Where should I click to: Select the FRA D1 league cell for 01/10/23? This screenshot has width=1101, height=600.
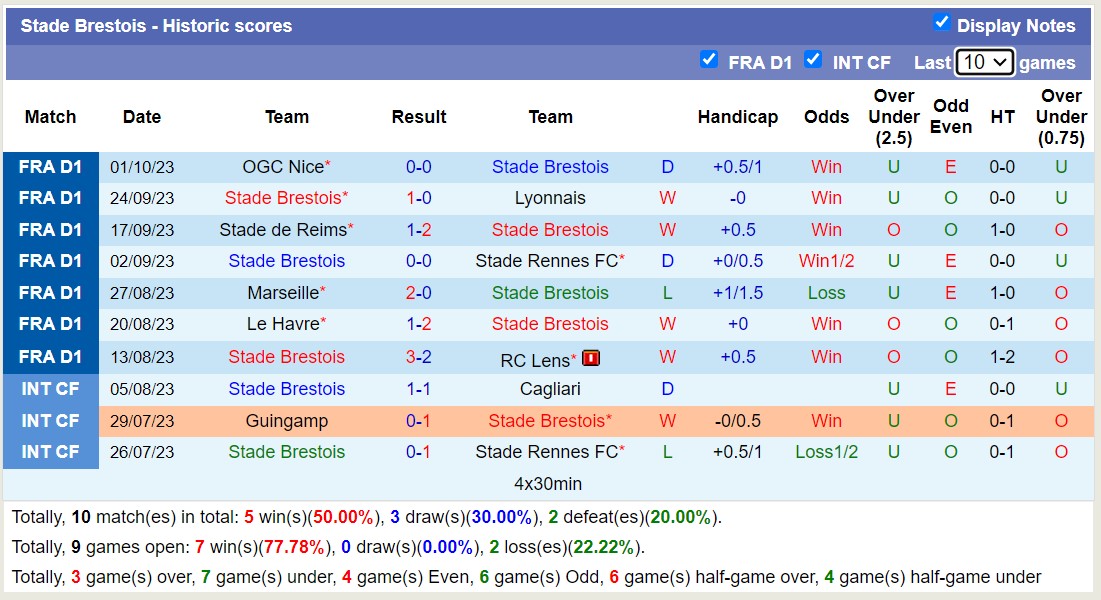pos(50,167)
